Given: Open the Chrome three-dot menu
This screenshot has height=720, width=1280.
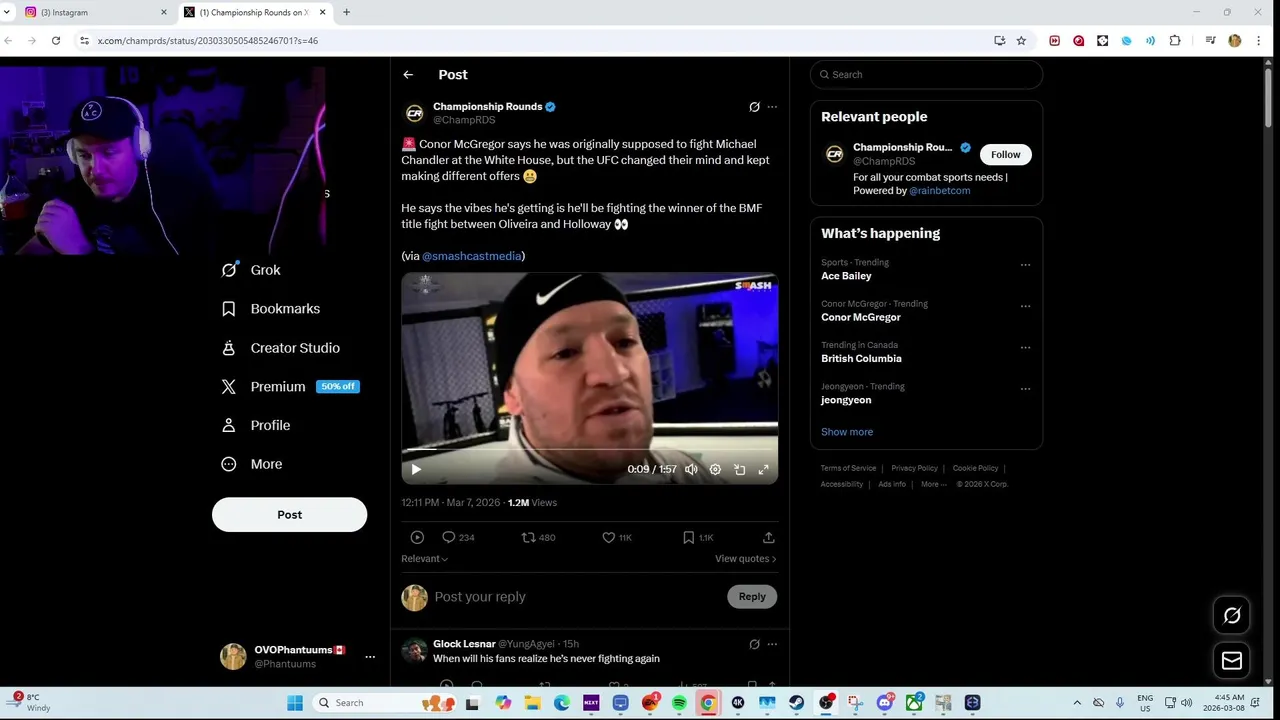Looking at the screenshot, I should click(x=1258, y=41).
